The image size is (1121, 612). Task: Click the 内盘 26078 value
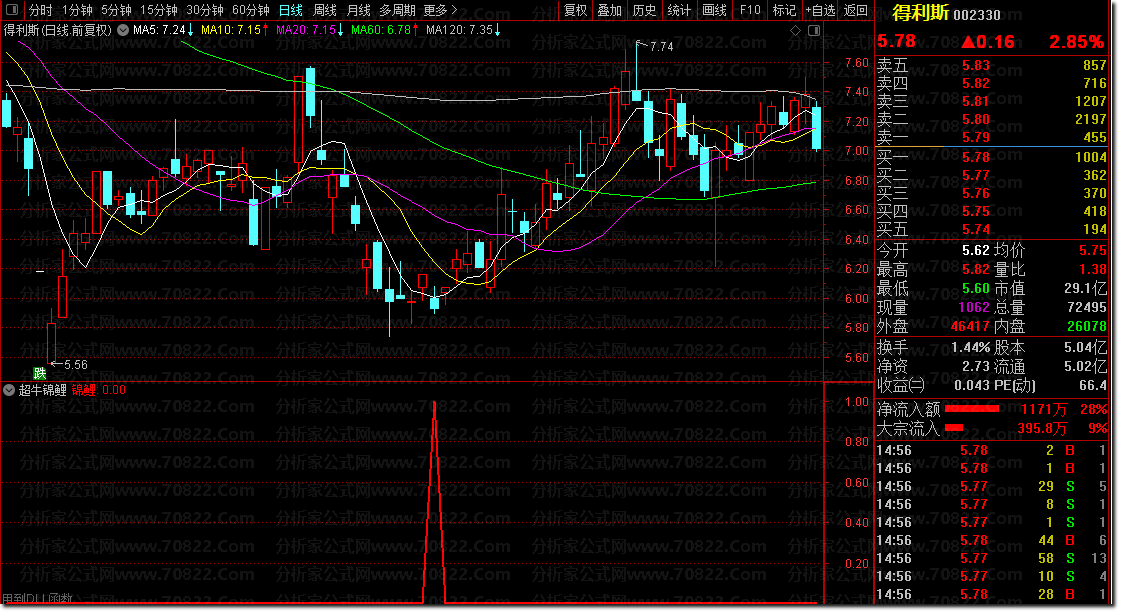[x=1087, y=327]
